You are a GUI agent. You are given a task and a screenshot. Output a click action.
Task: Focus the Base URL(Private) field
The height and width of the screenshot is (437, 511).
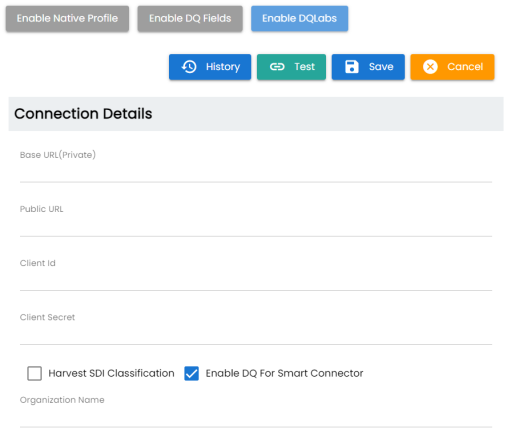tap(256, 172)
